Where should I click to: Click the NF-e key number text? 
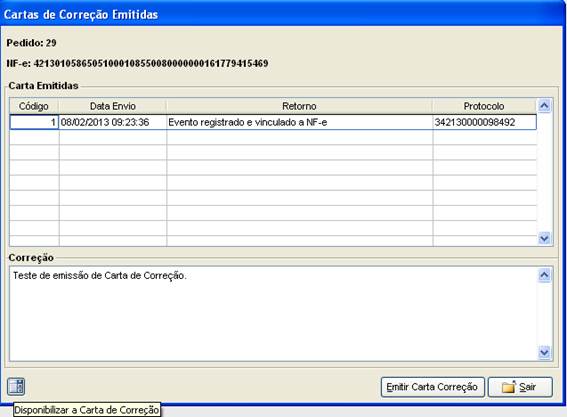tap(151, 63)
